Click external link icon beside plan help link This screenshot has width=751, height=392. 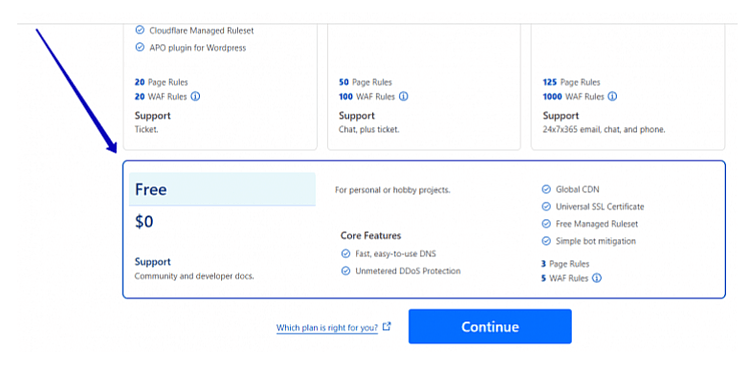click(387, 326)
